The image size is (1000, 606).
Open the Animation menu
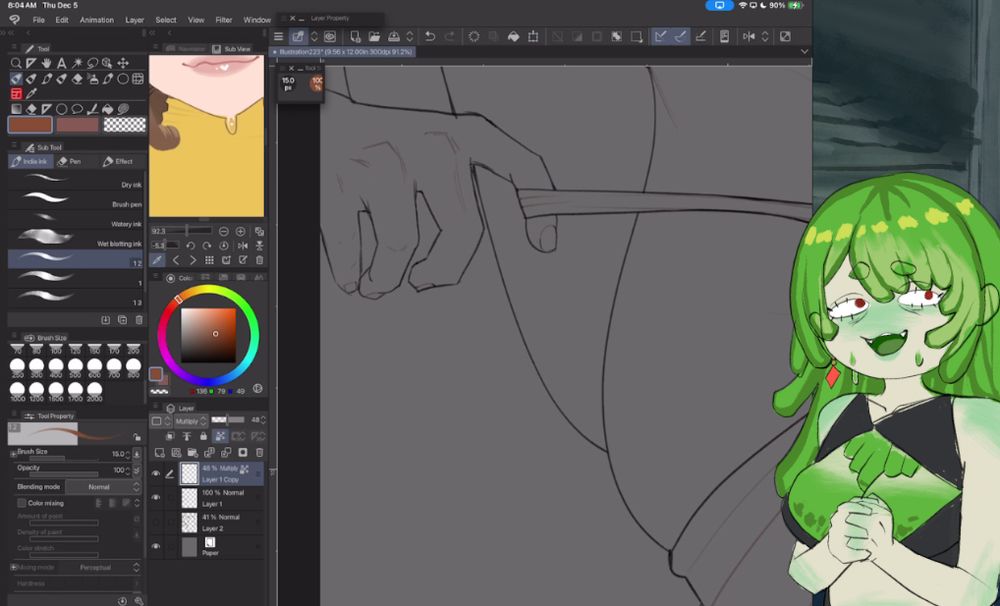(x=97, y=20)
